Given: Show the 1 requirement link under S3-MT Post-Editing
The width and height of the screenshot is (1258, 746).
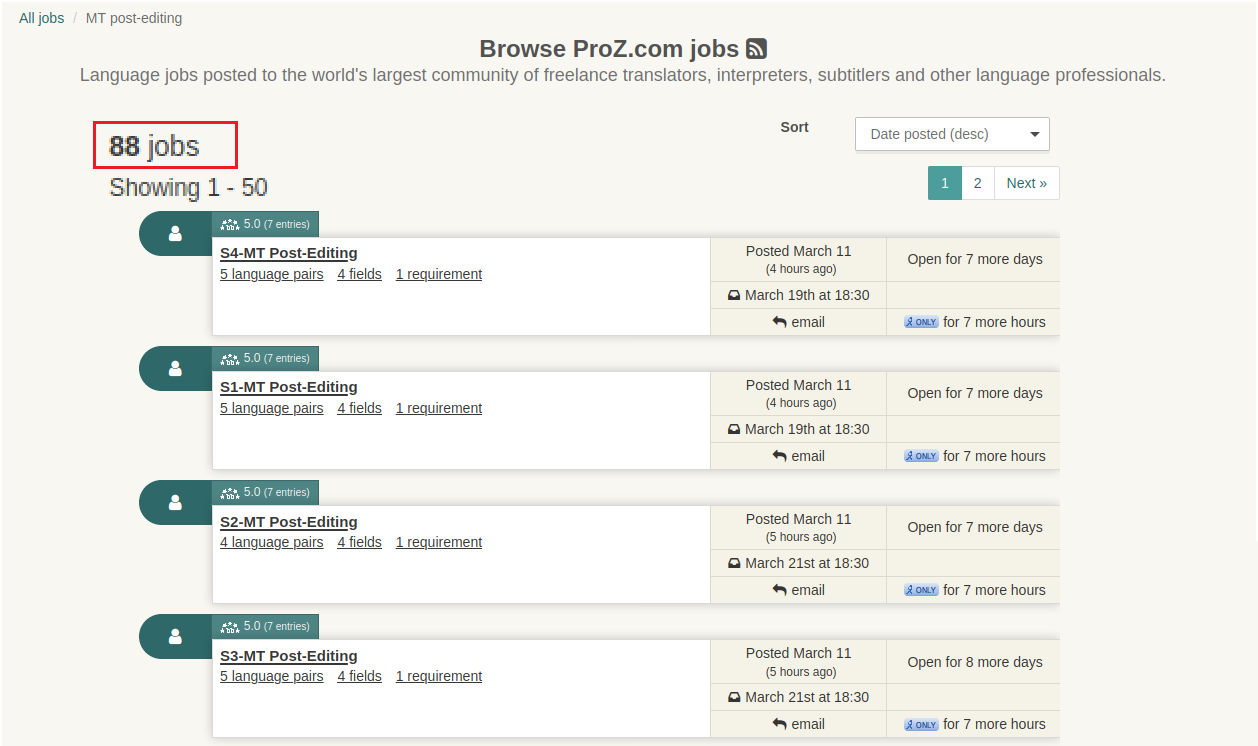Looking at the screenshot, I should [x=439, y=676].
